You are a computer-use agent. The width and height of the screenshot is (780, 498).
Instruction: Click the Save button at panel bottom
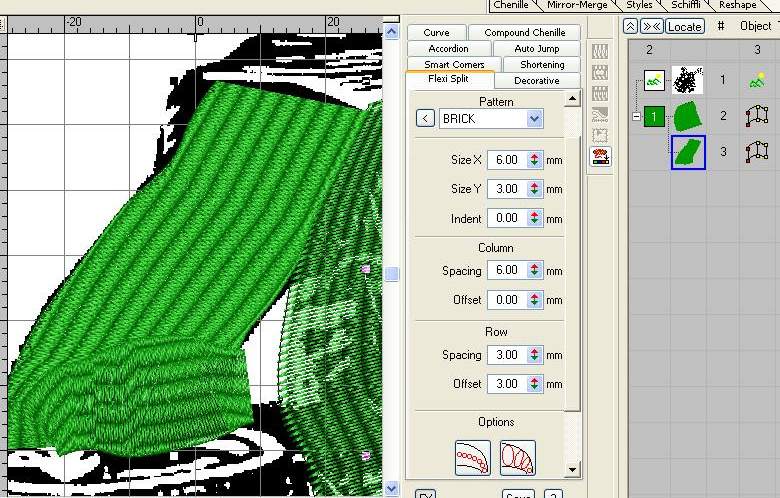[518, 494]
